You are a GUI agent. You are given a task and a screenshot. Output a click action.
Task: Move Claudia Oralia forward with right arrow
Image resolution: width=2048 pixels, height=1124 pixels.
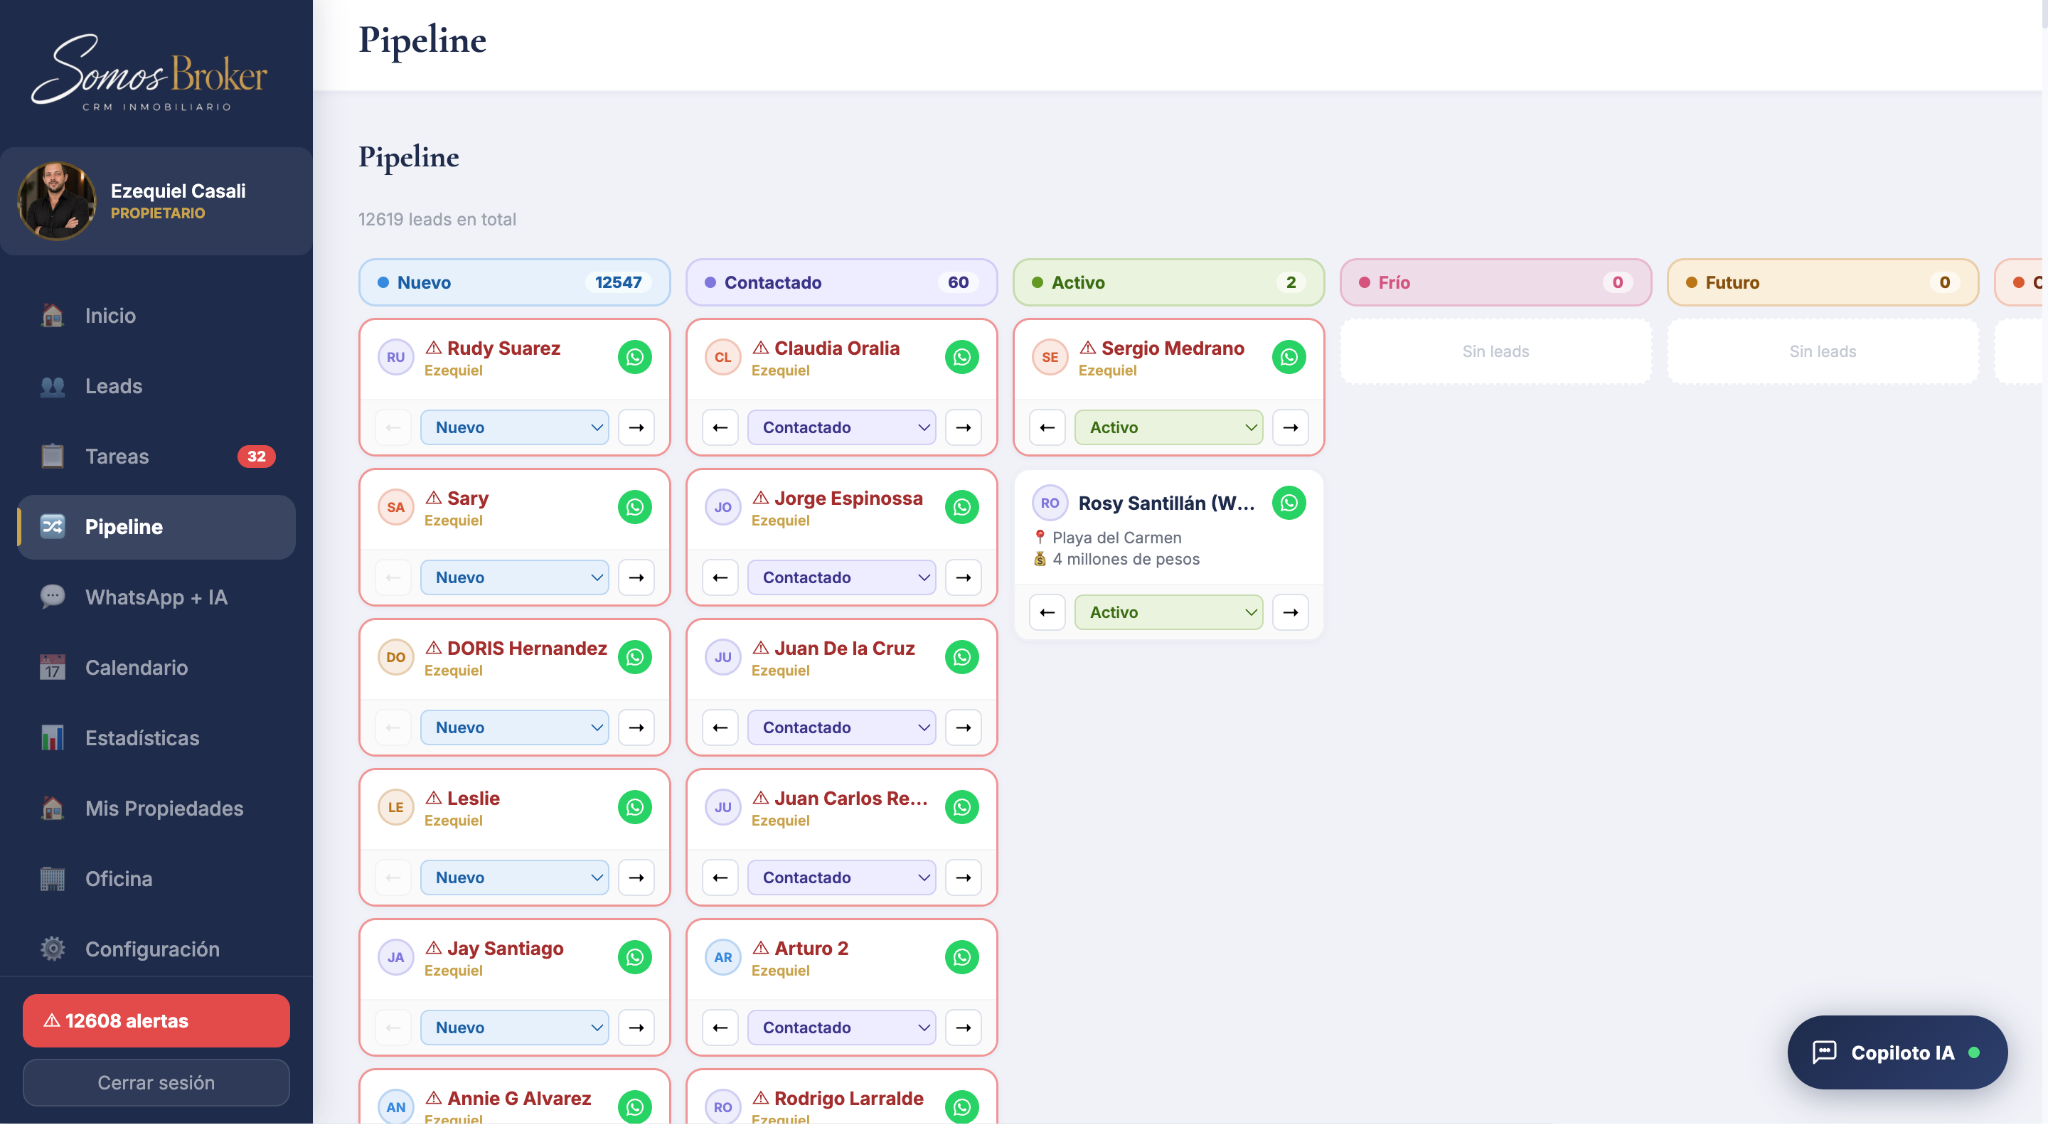(963, 427)
